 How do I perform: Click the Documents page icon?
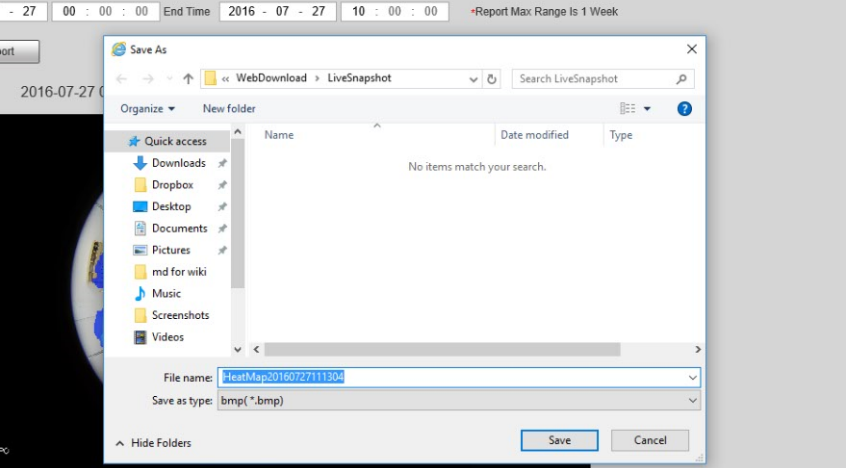click(x=140, y=228)
